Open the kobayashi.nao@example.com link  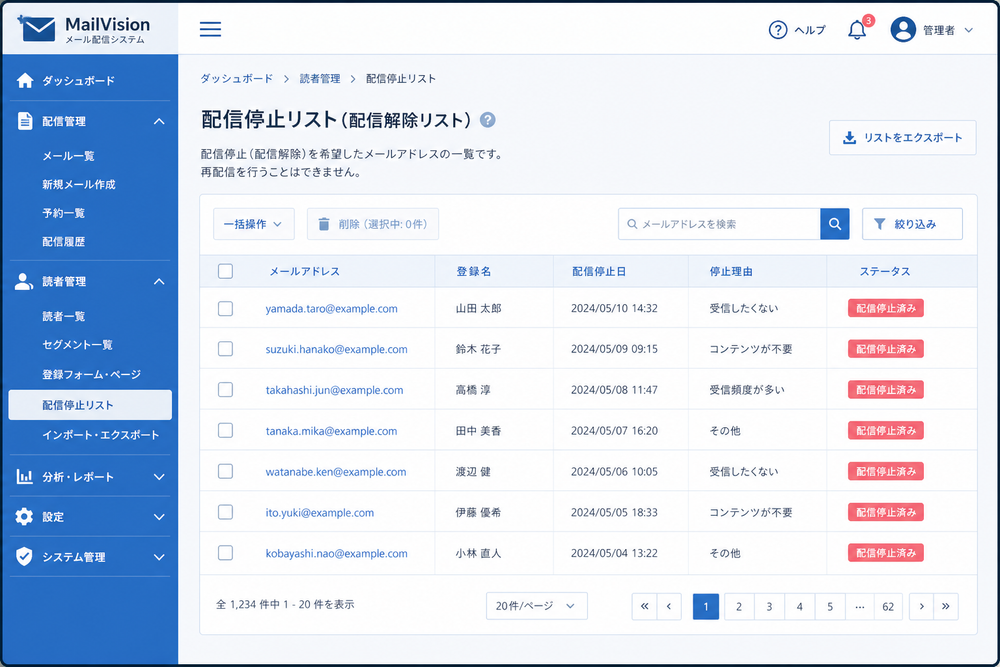click(x=337, y=553)
